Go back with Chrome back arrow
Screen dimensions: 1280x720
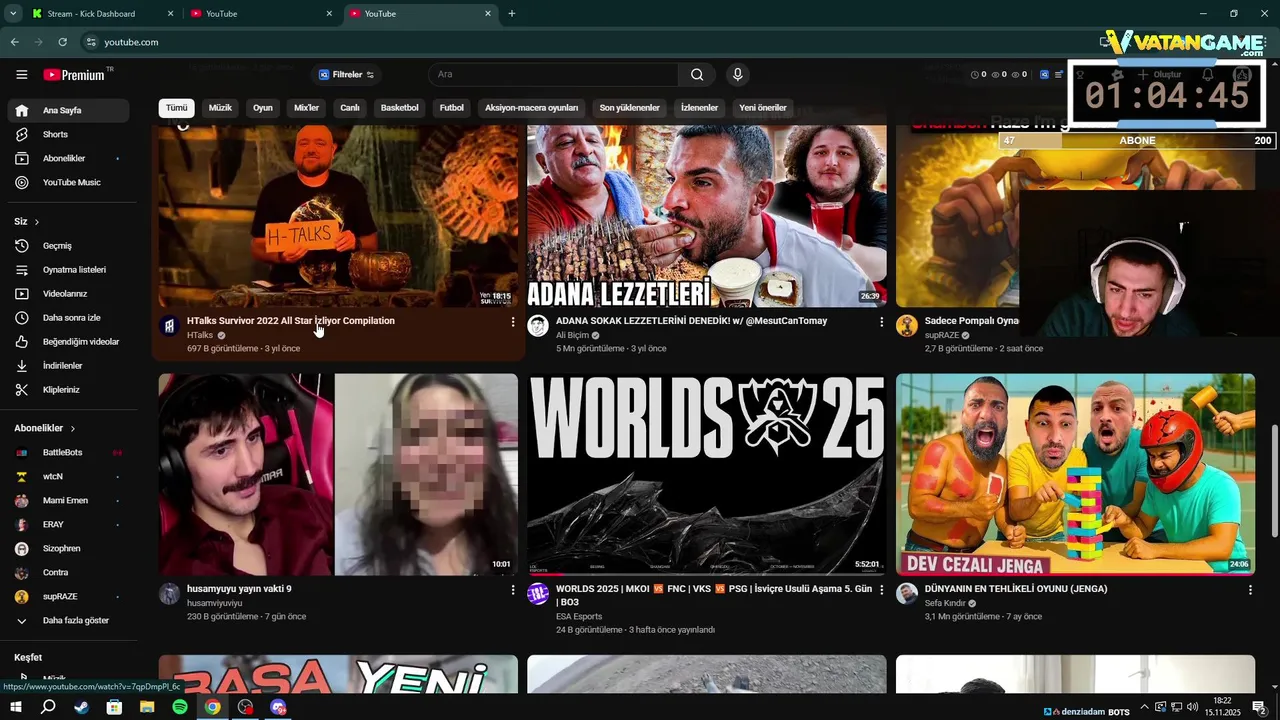point(14,42)
